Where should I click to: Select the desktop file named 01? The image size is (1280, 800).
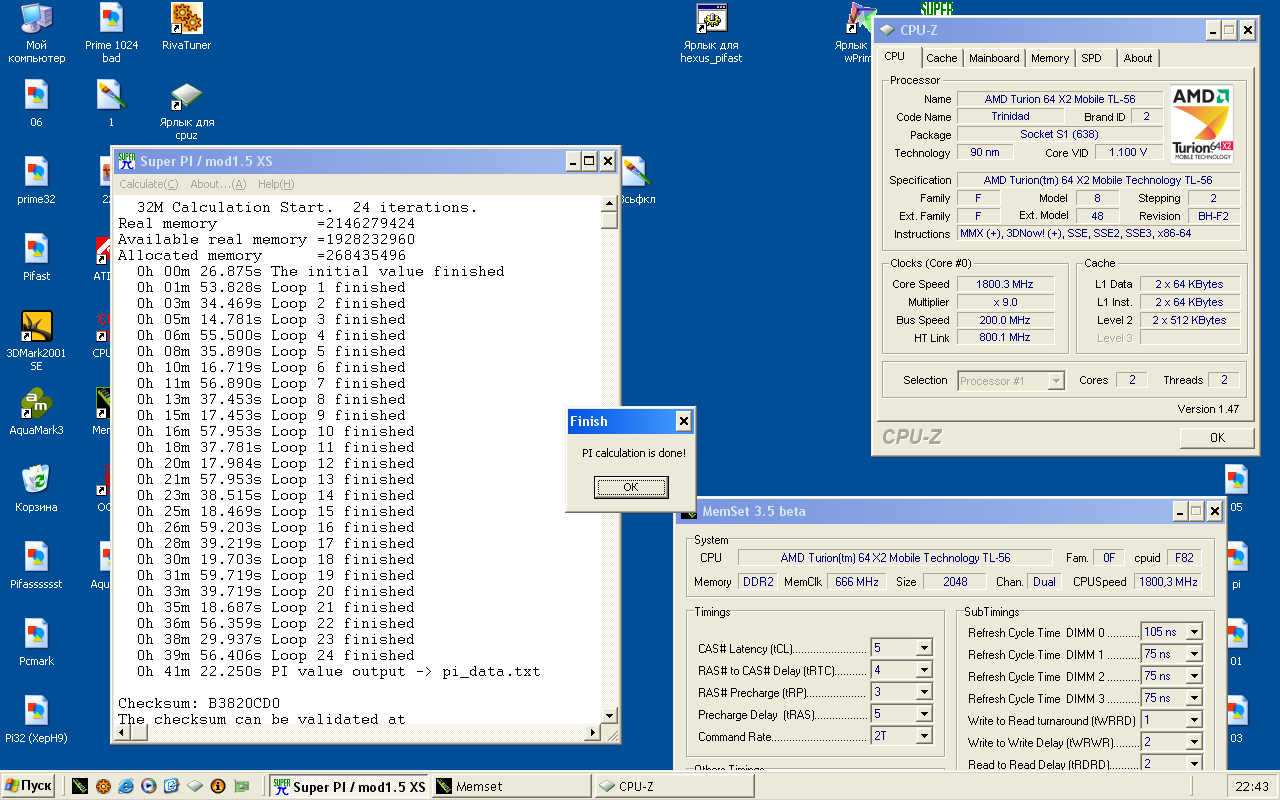(x=1237, y=643)
